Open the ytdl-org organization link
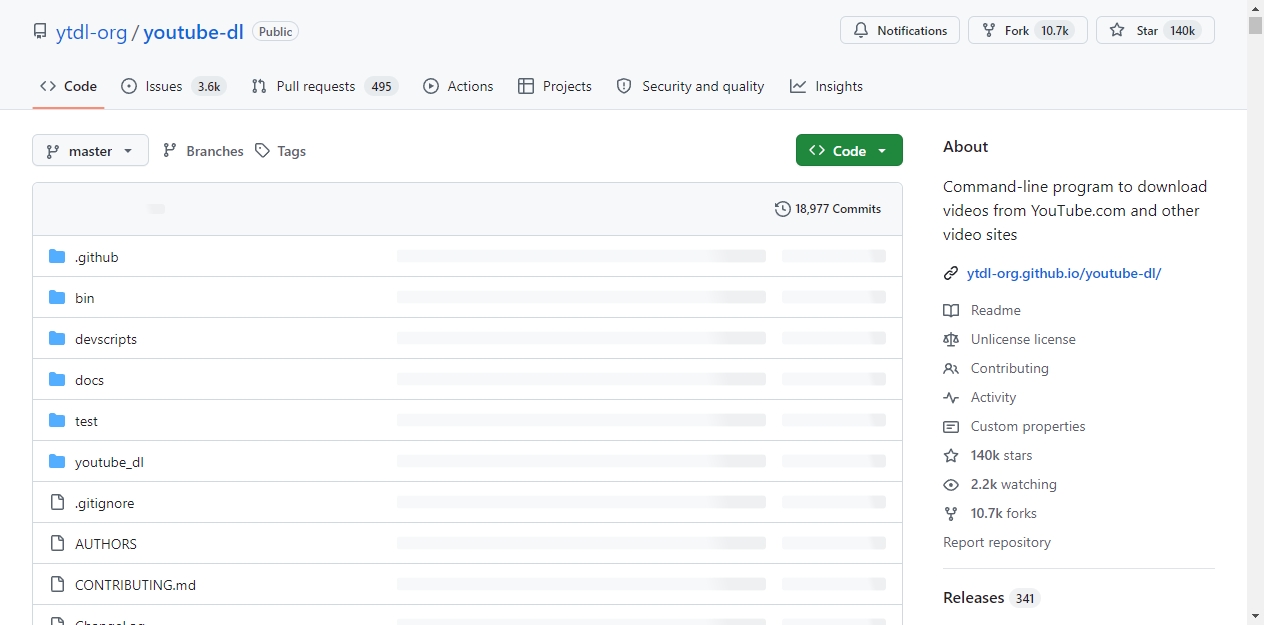 [x=92, y=31]
